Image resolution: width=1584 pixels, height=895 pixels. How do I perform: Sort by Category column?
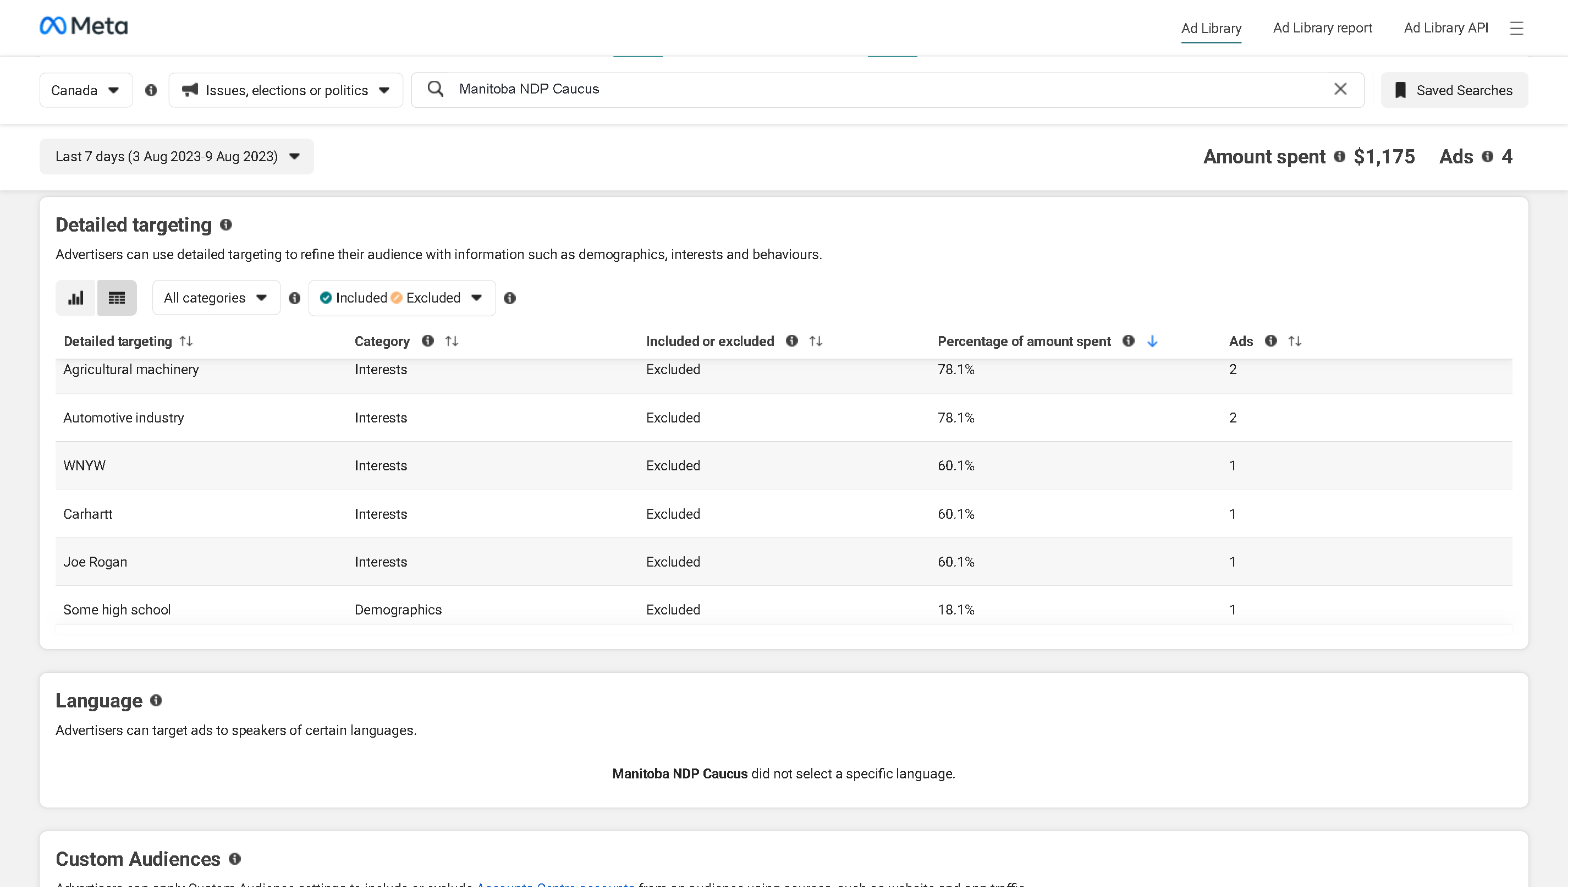tap(452, 341)
